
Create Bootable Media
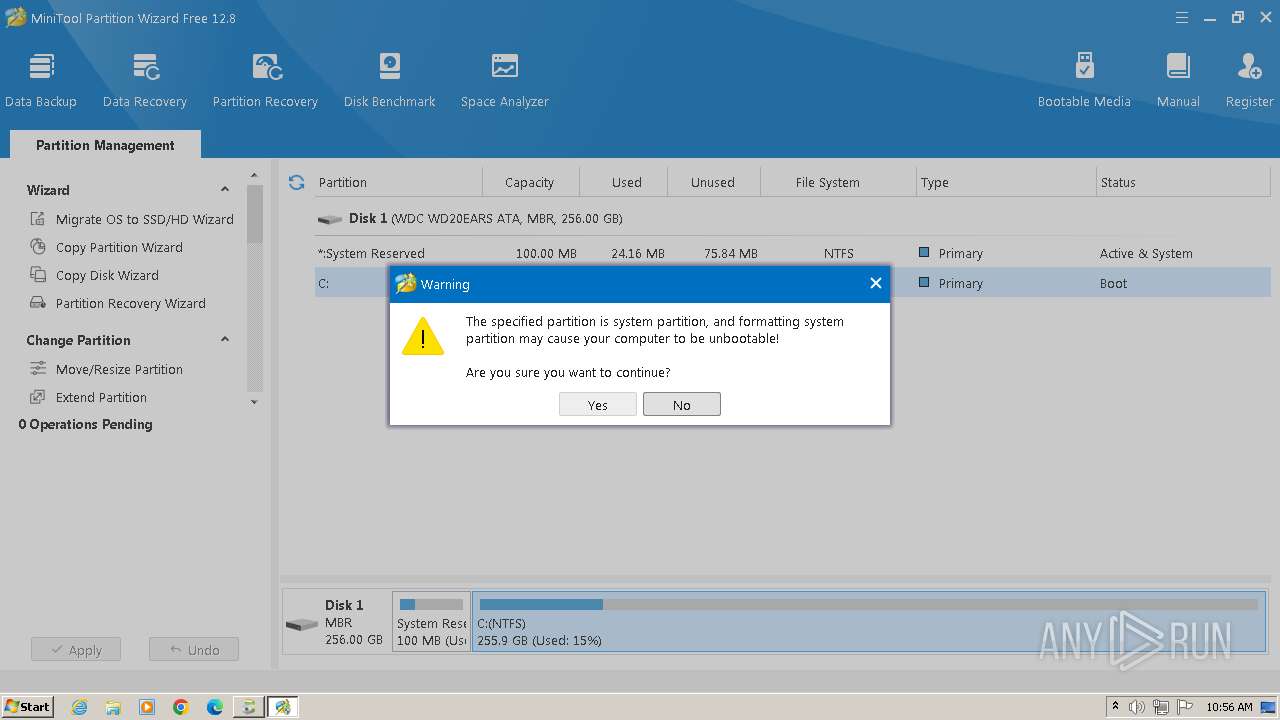pos(1084,80)
